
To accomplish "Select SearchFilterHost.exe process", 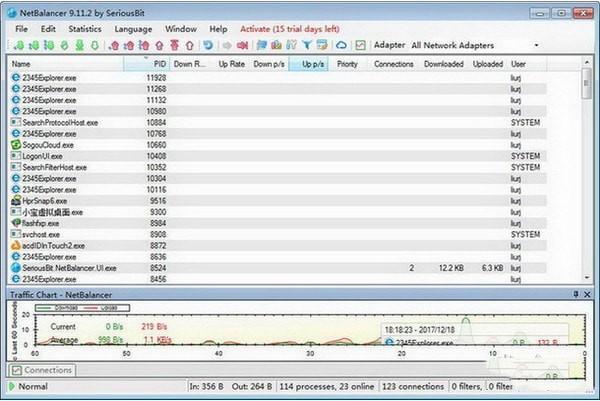I will [x=278, y=167].
